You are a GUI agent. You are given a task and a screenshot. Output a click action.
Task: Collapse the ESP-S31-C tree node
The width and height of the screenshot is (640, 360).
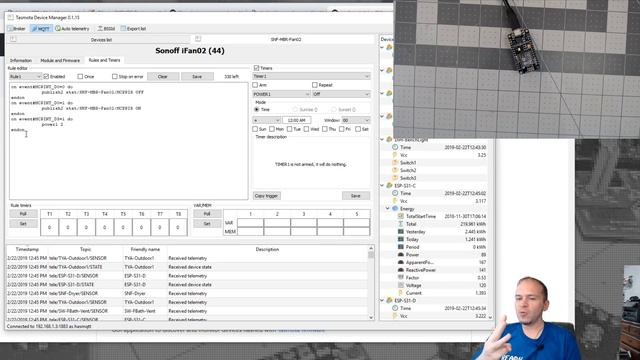pyautogui.click(x=382, y=186)
